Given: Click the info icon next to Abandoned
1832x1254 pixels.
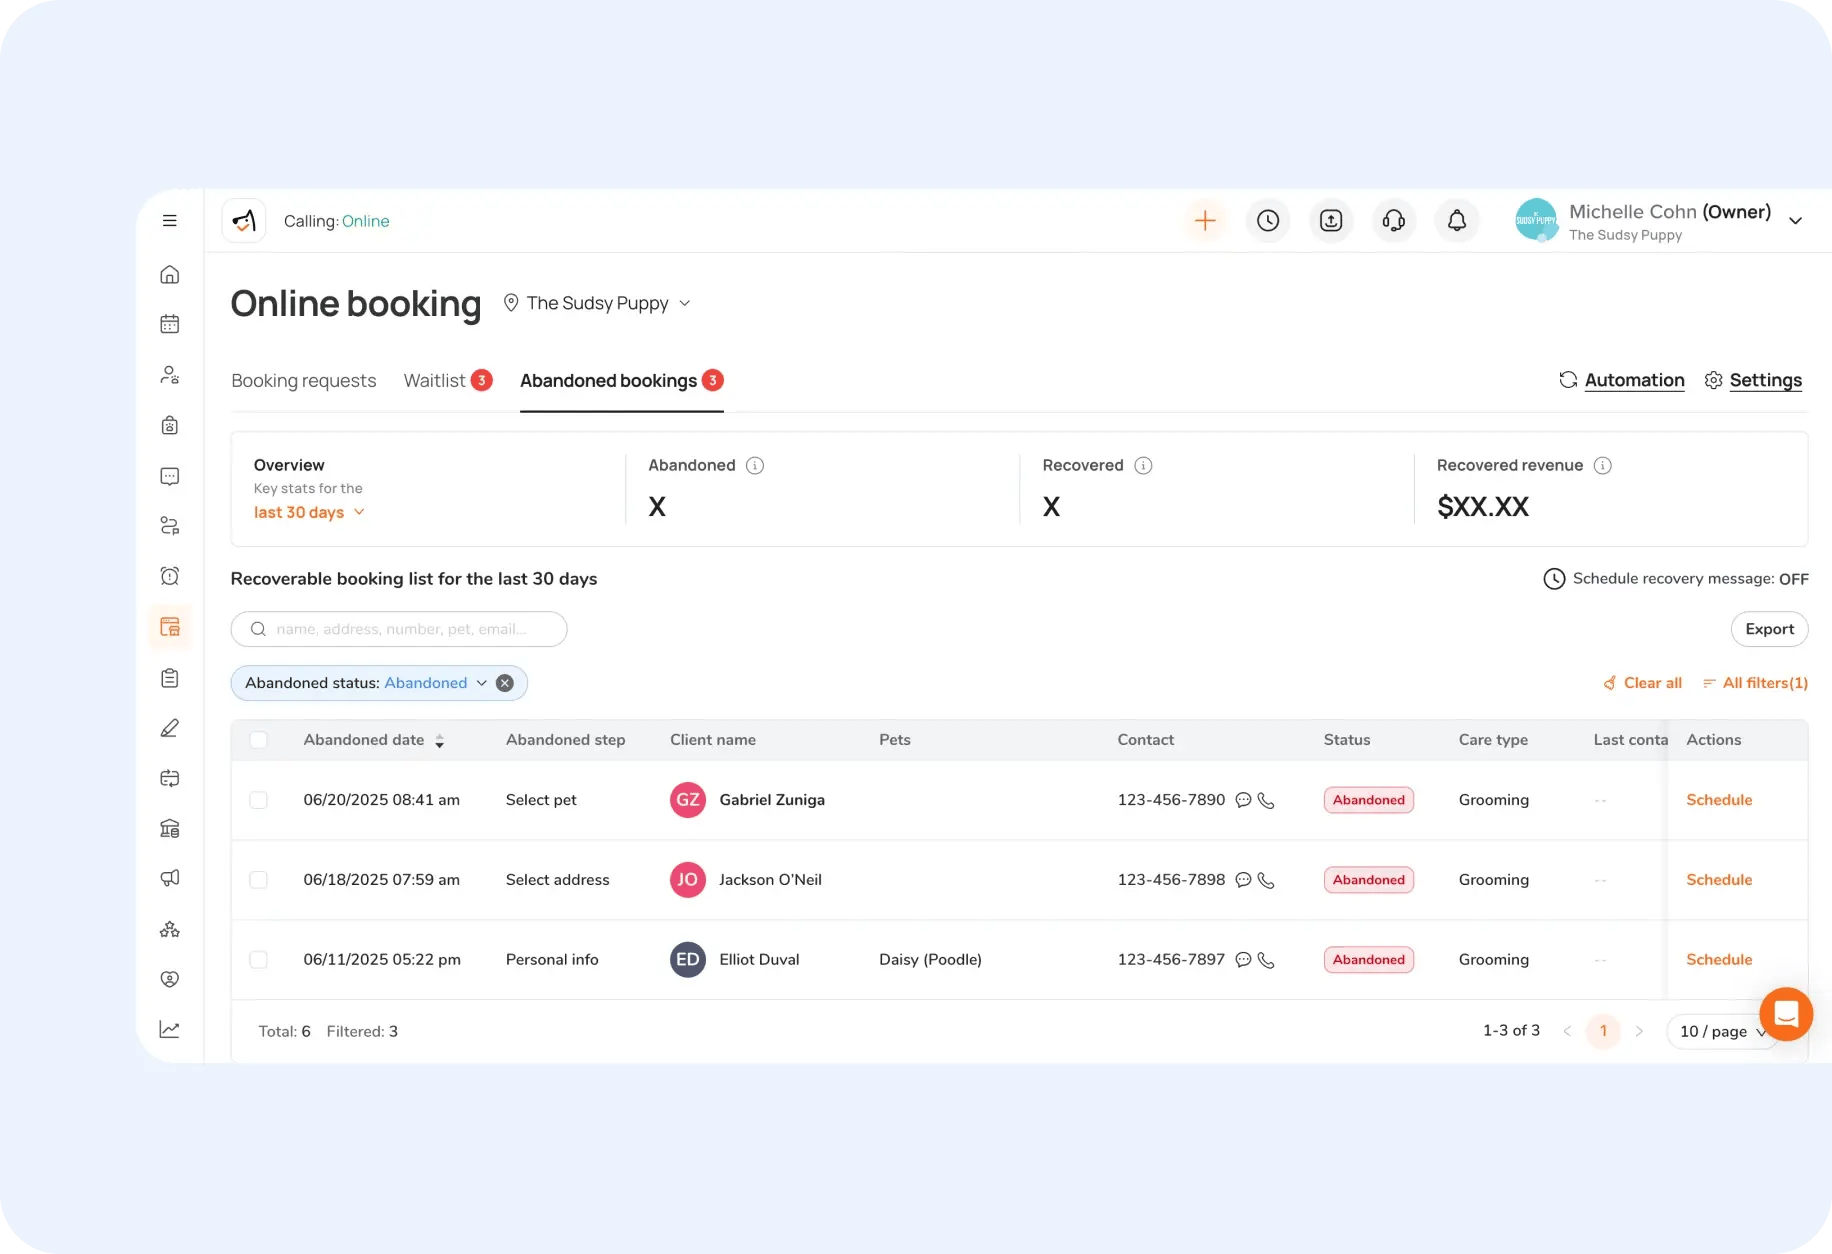Looking at the screenshot, I should click(755, 466).
